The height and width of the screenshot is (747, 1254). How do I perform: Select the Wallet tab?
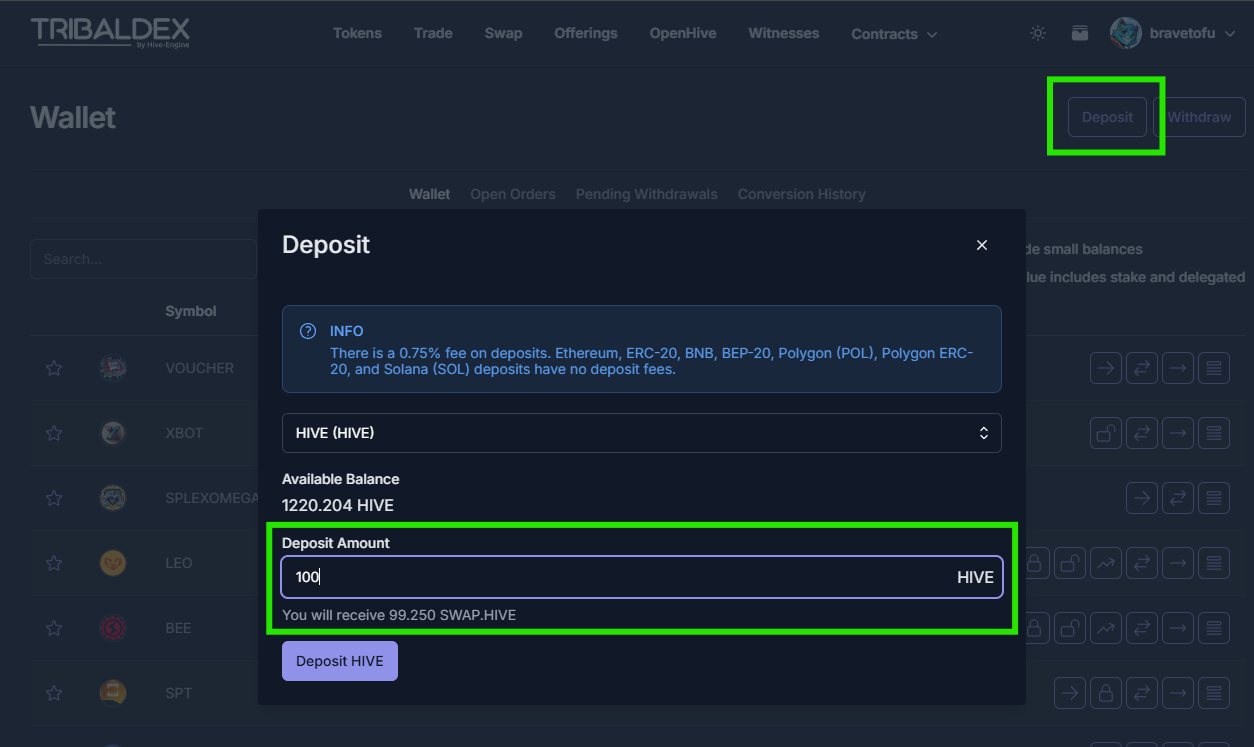pyautogui.click(x=429, y=194)
